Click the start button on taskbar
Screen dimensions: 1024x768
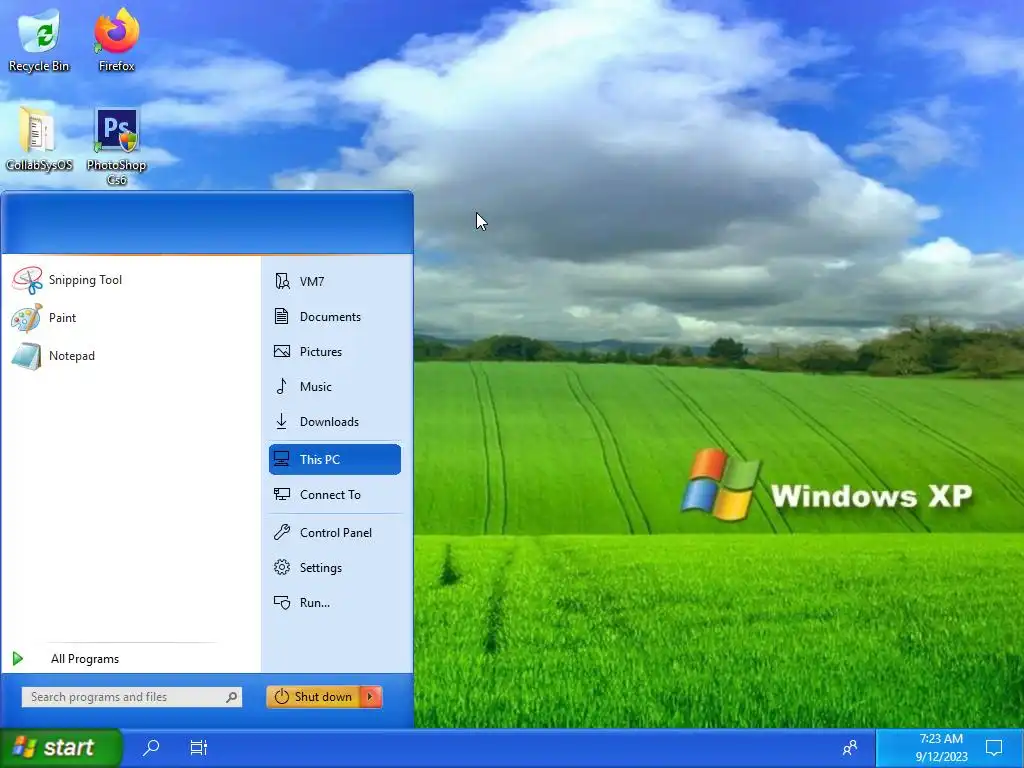click(61, 748)
